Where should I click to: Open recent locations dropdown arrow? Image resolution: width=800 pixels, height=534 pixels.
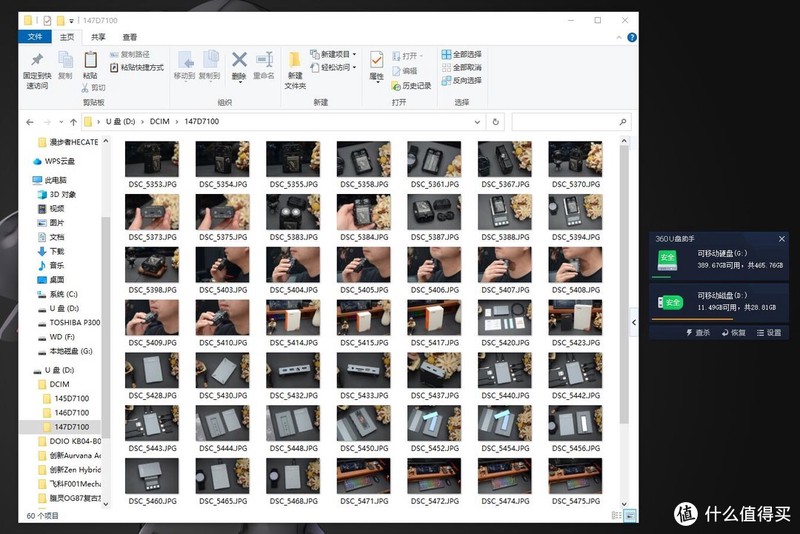tap(61, 122)
